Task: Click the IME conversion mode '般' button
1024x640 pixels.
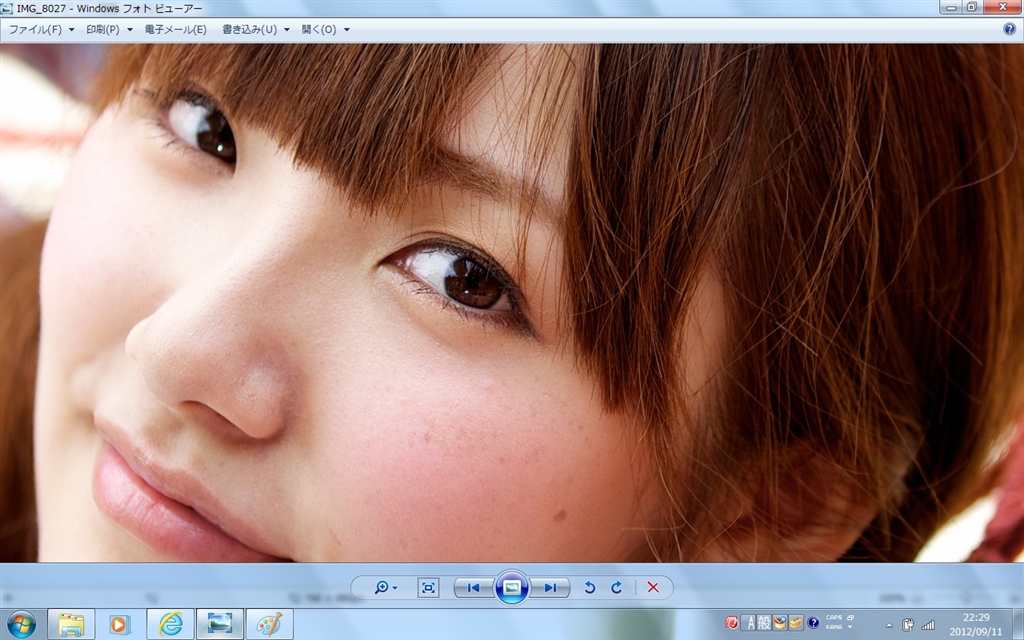Action: click(764, 623)
